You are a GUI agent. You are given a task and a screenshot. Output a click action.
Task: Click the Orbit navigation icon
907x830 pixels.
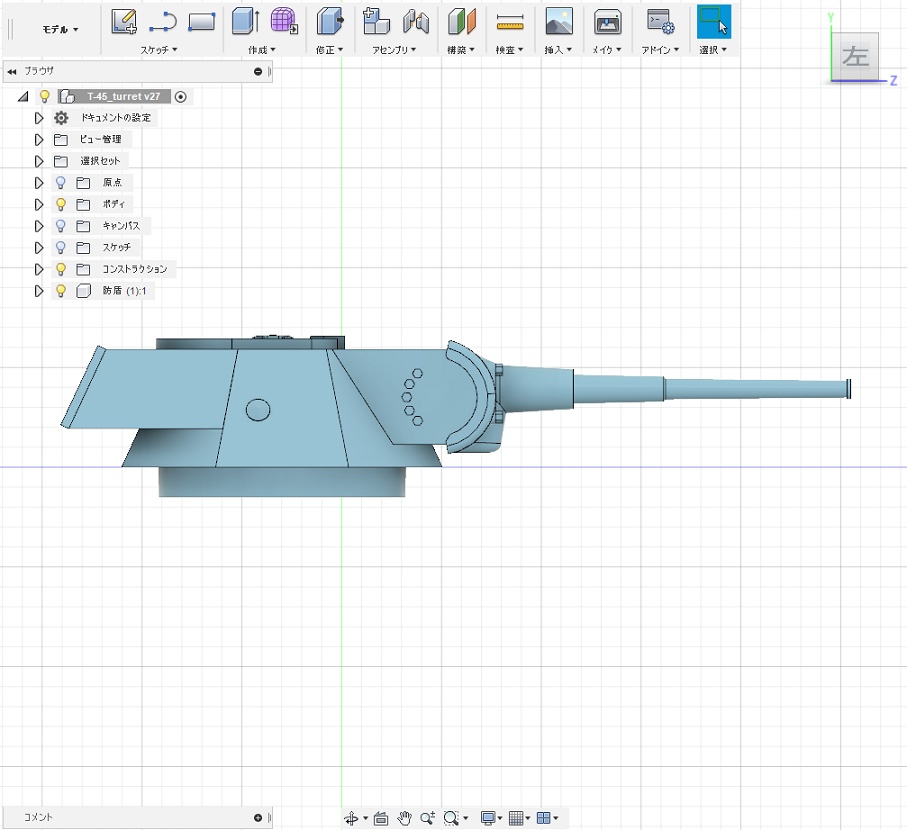tap(352, 818)
